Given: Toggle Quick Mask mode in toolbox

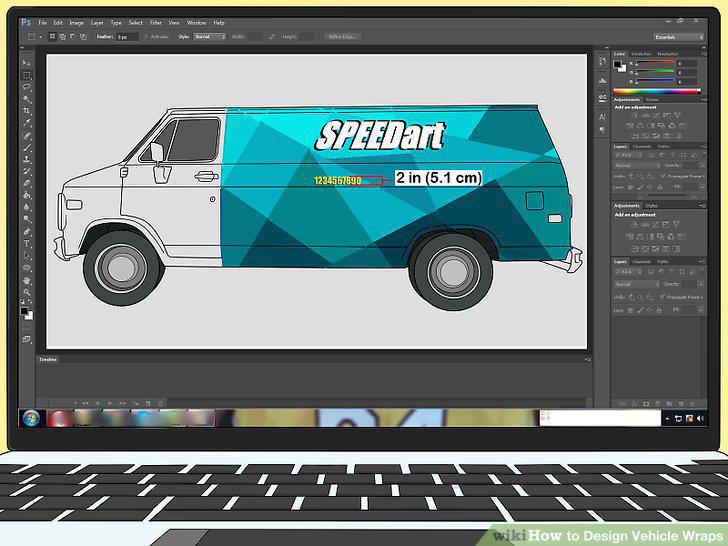Looking at the screenshot, I should click(x=26, y=328).
